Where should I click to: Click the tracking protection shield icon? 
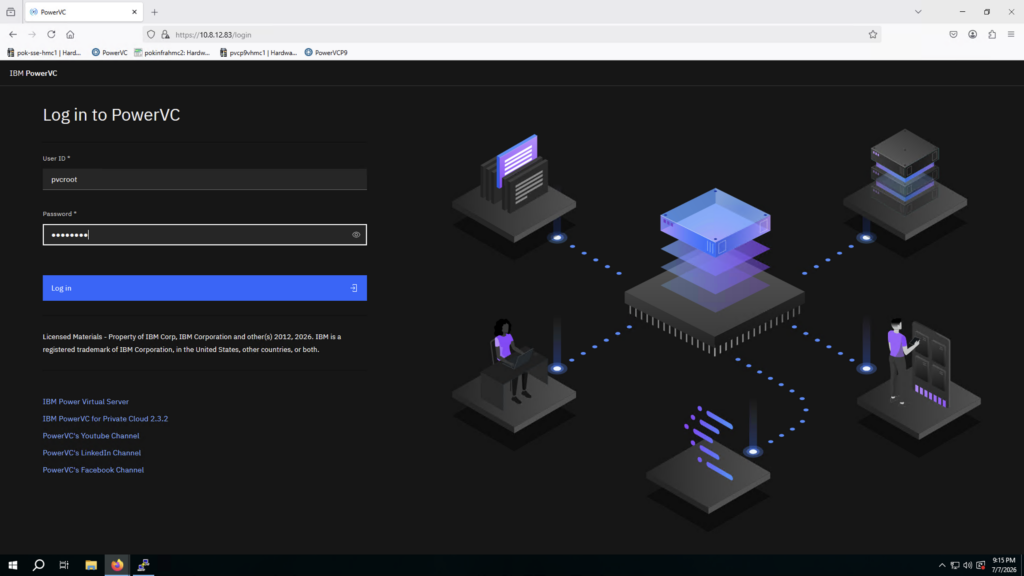(x=151, y=35)
